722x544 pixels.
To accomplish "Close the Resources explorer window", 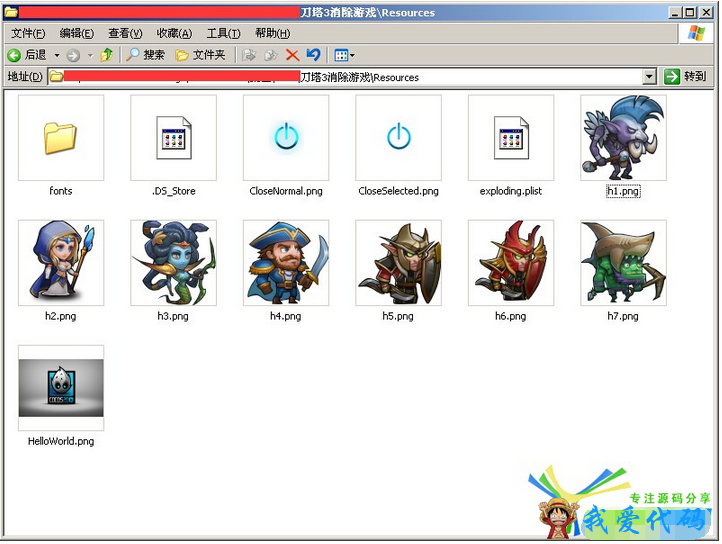I will coord(706,12).
